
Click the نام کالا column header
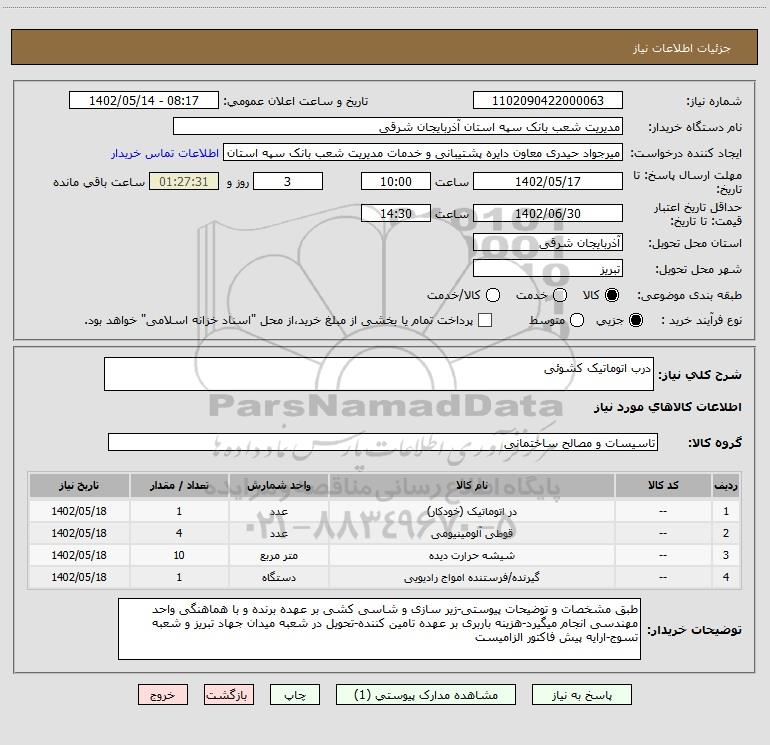tap(471, 485)
